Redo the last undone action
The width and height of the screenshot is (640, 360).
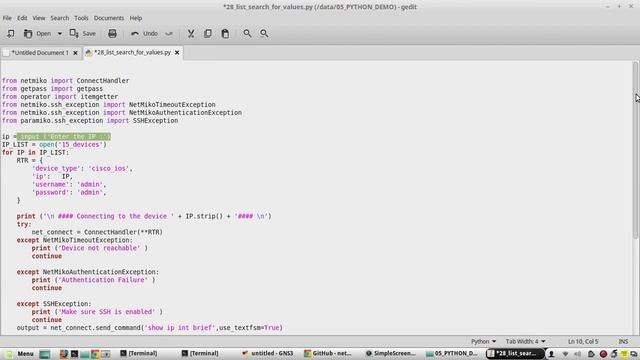click(x=169, y=33)
